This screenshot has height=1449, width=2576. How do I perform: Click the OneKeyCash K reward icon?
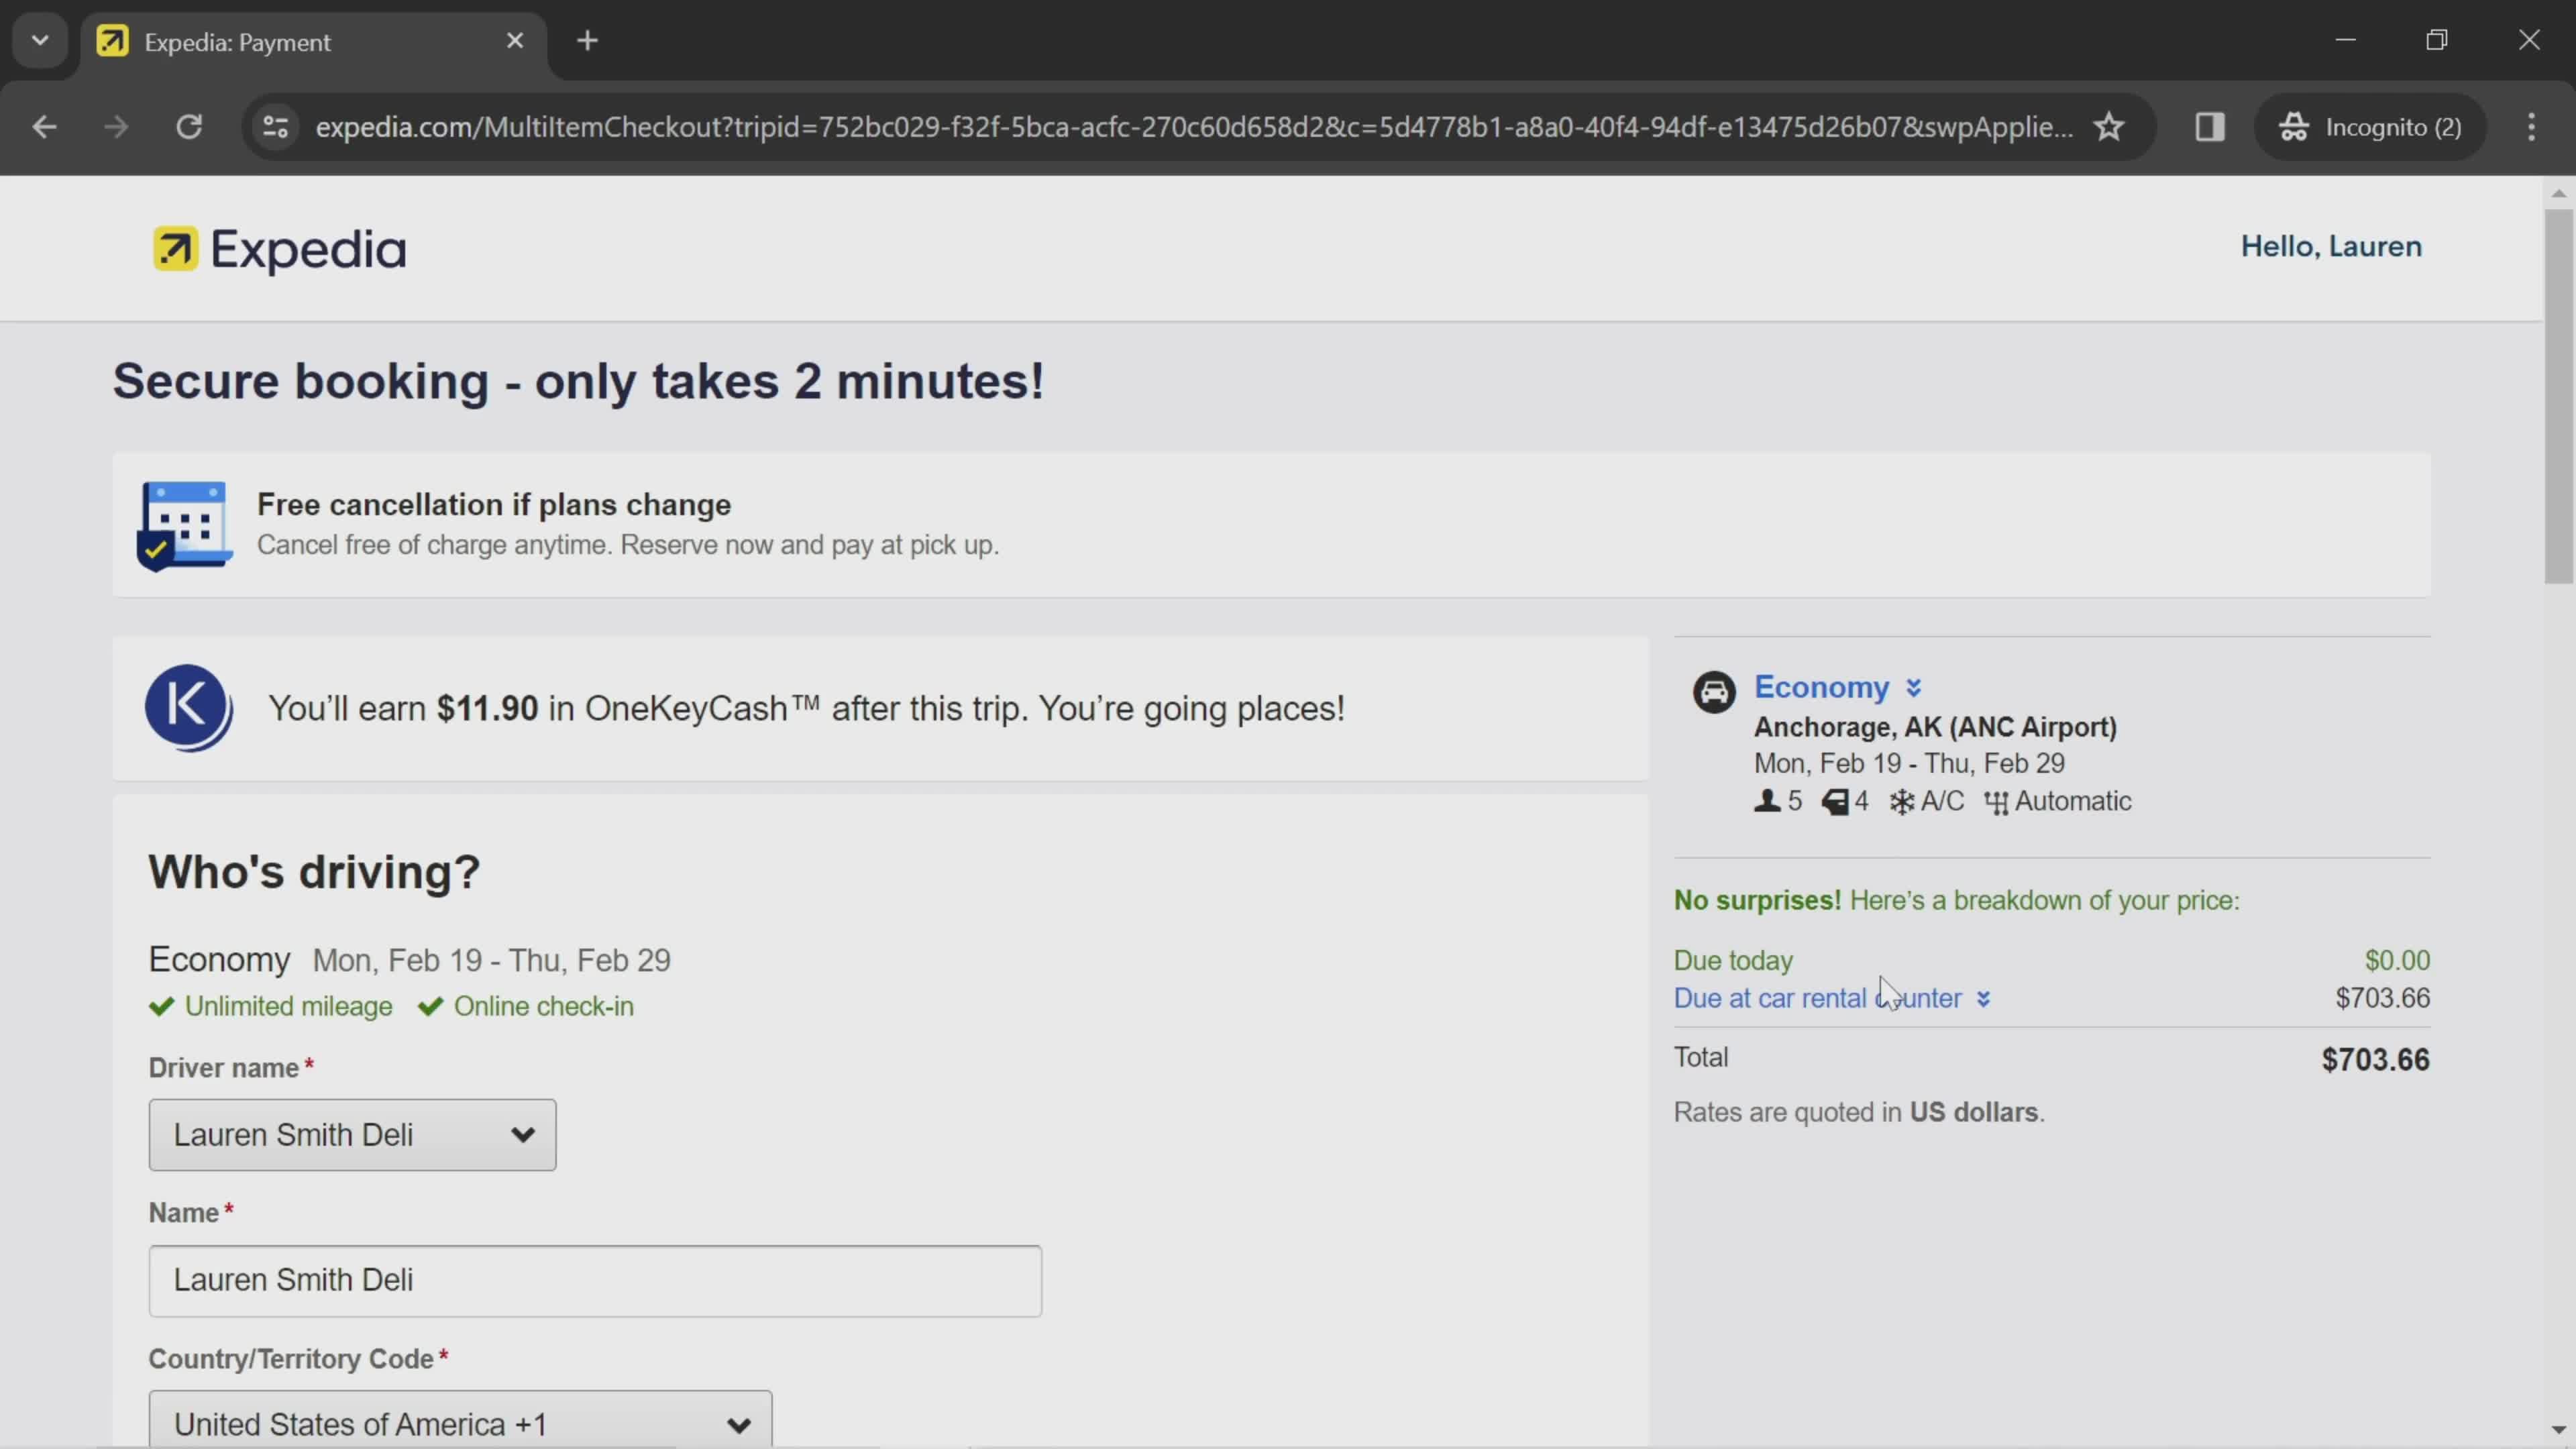188,706
